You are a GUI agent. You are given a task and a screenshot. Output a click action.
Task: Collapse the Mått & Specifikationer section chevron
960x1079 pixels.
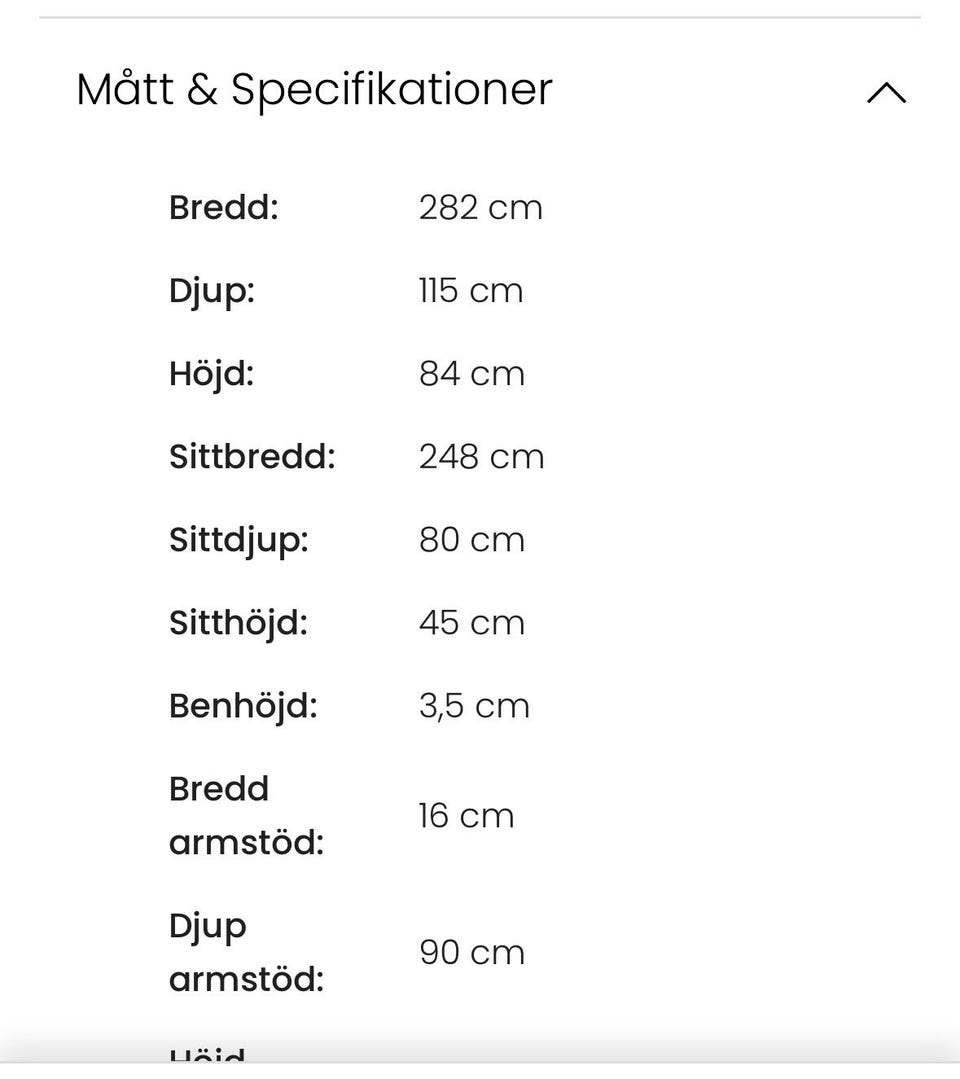[x=886, y=93]
